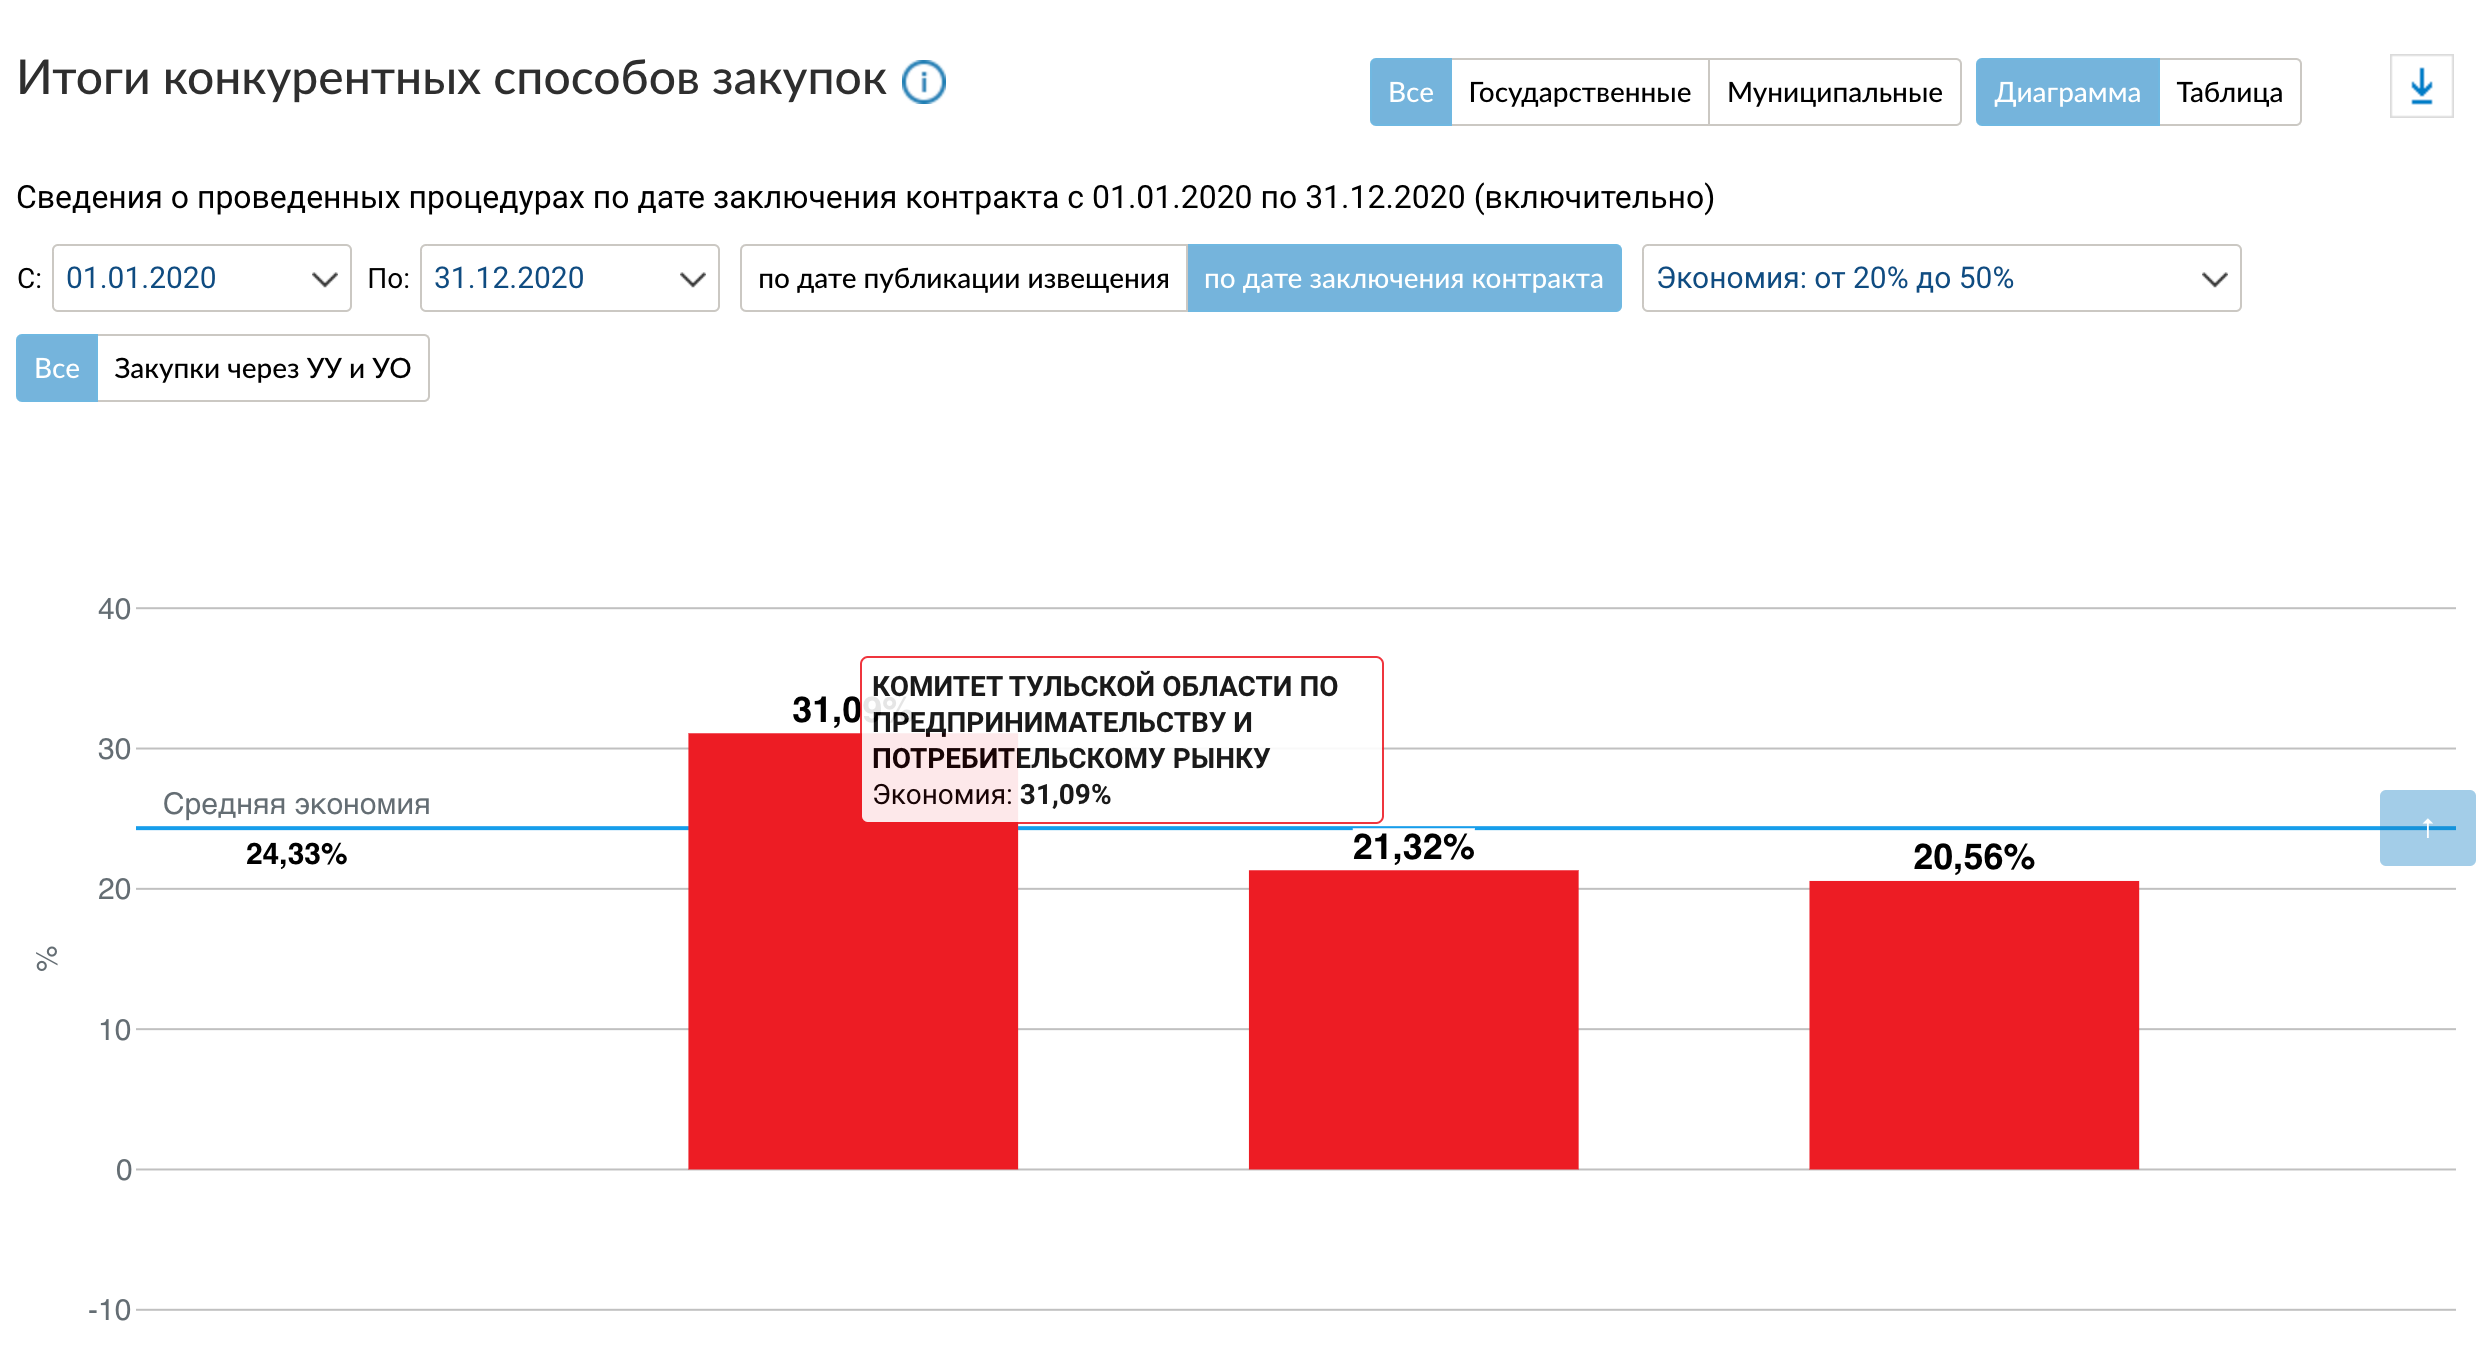The height and width of the screenshot is (1348, 2492).
Task: Select the lower Все purchases button
Action: [x=57, y=368]
